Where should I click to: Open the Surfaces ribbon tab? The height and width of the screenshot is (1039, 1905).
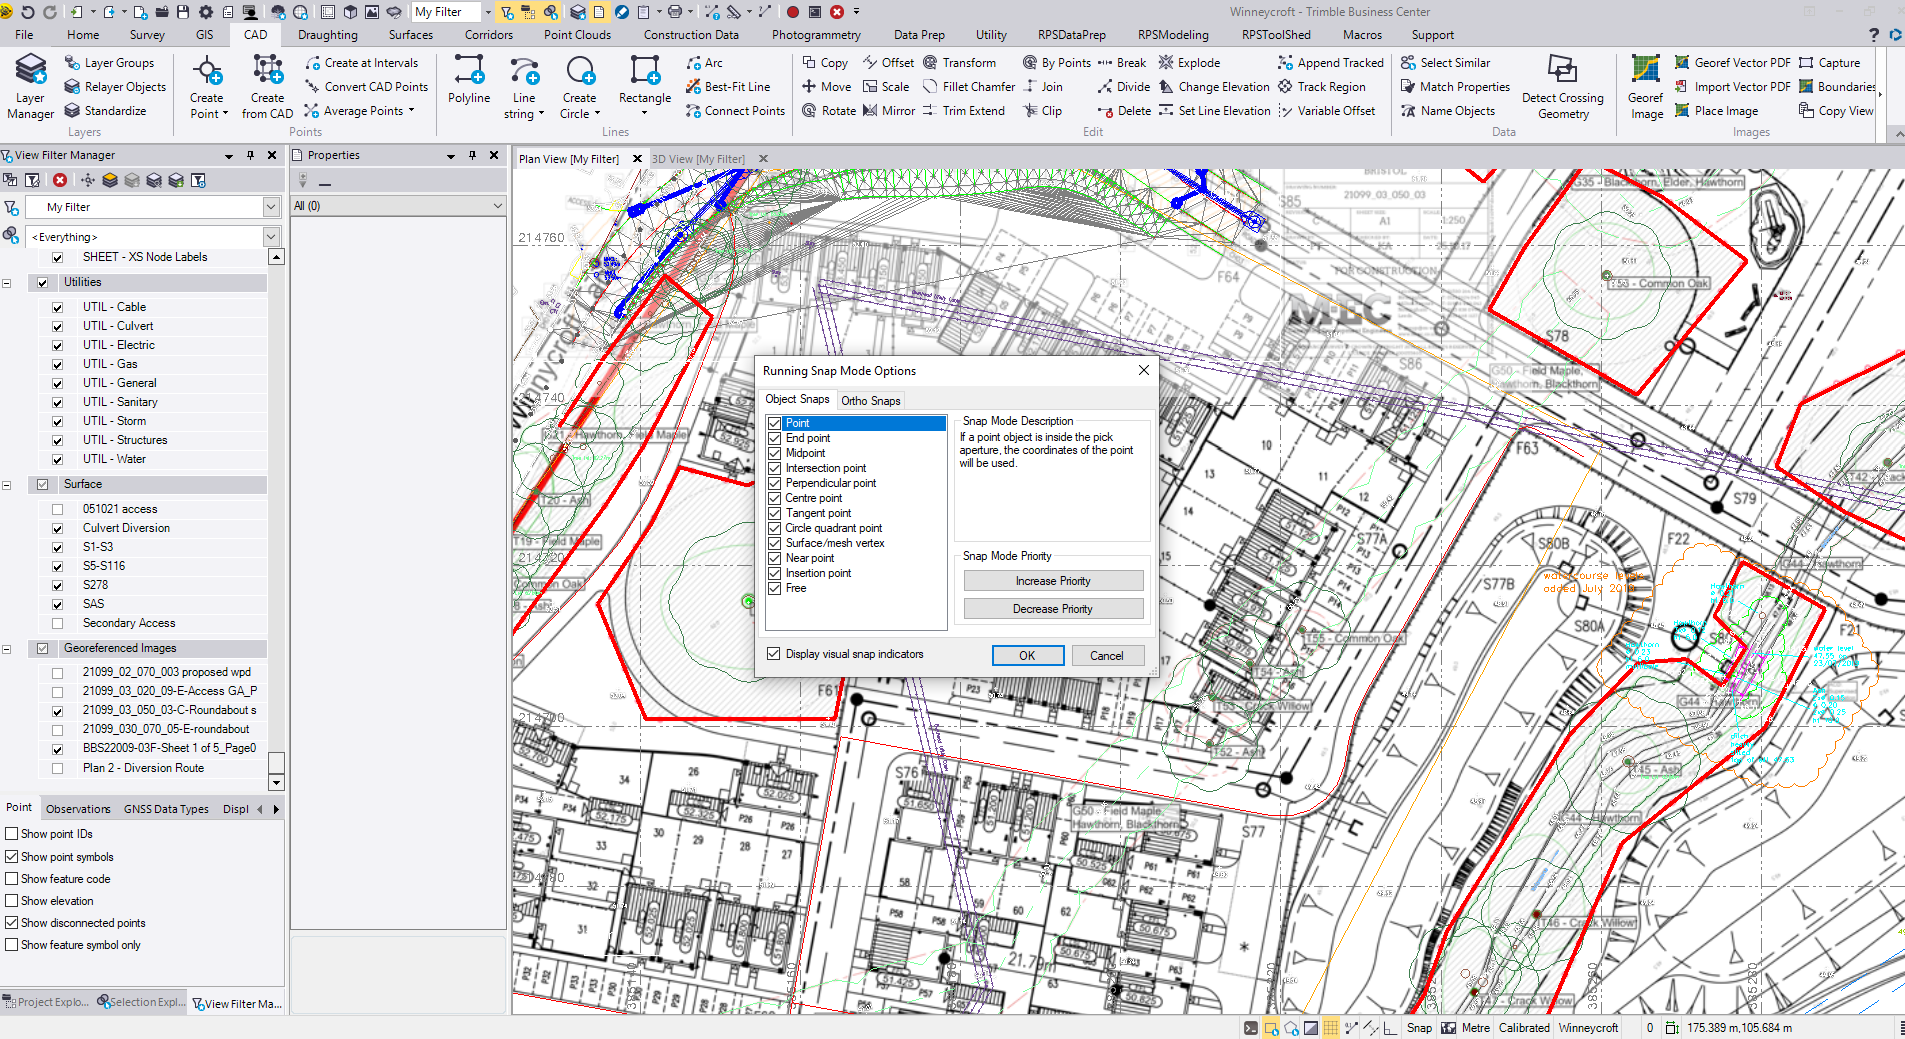point(410,35)
